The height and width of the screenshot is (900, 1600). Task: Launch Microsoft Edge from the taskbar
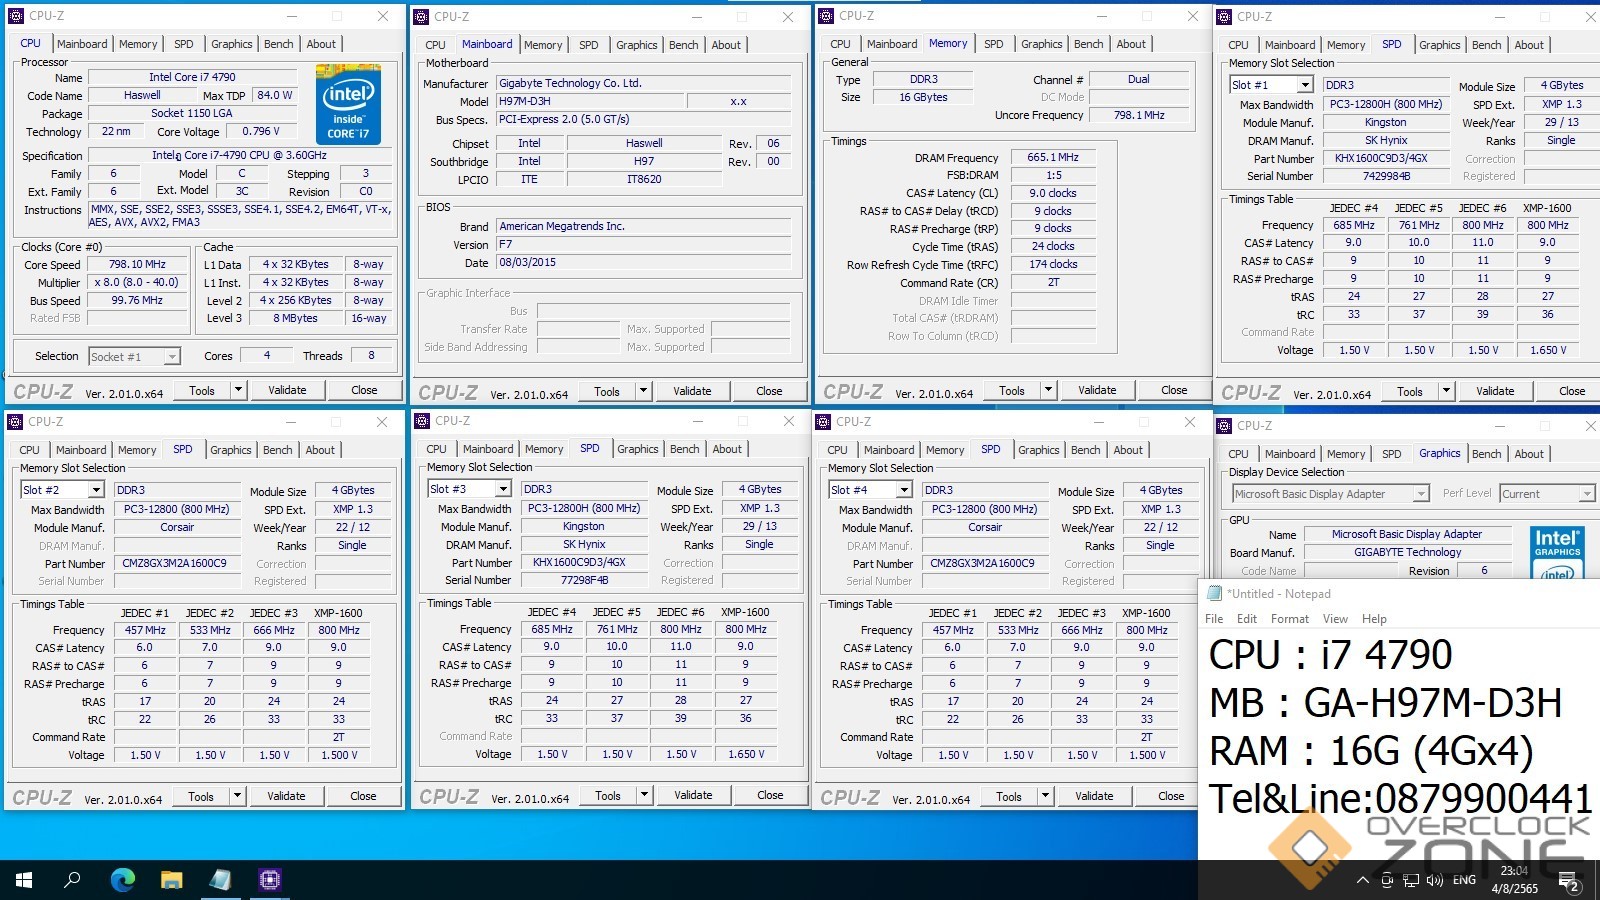122,880
